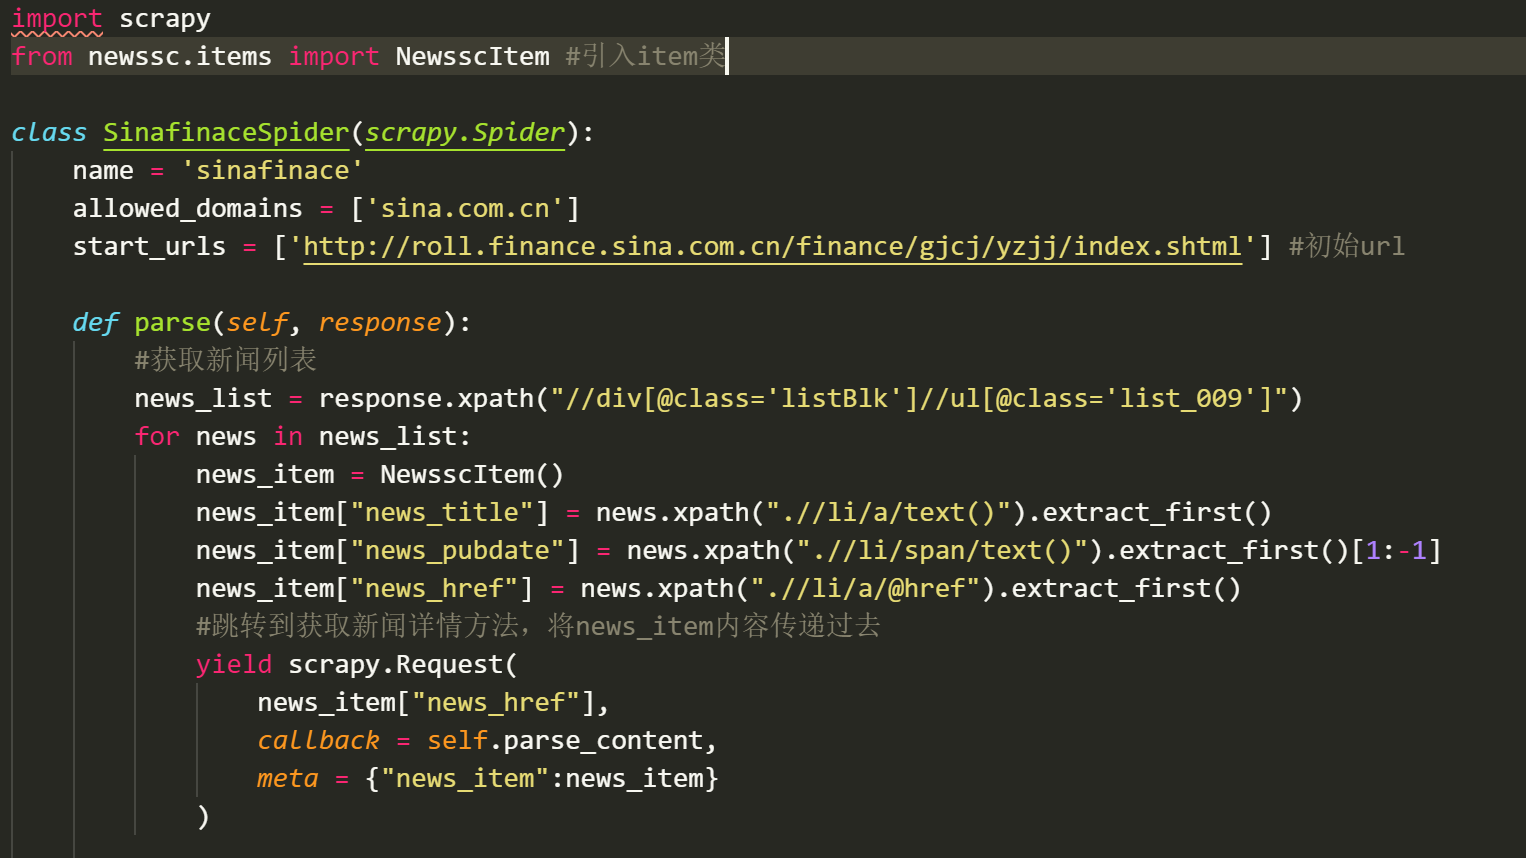Image resolution: width=1526 pixels, height=858 pixels.
Task: Place cursor on the 'sinafinace' name string
Action: click(272, 171)
